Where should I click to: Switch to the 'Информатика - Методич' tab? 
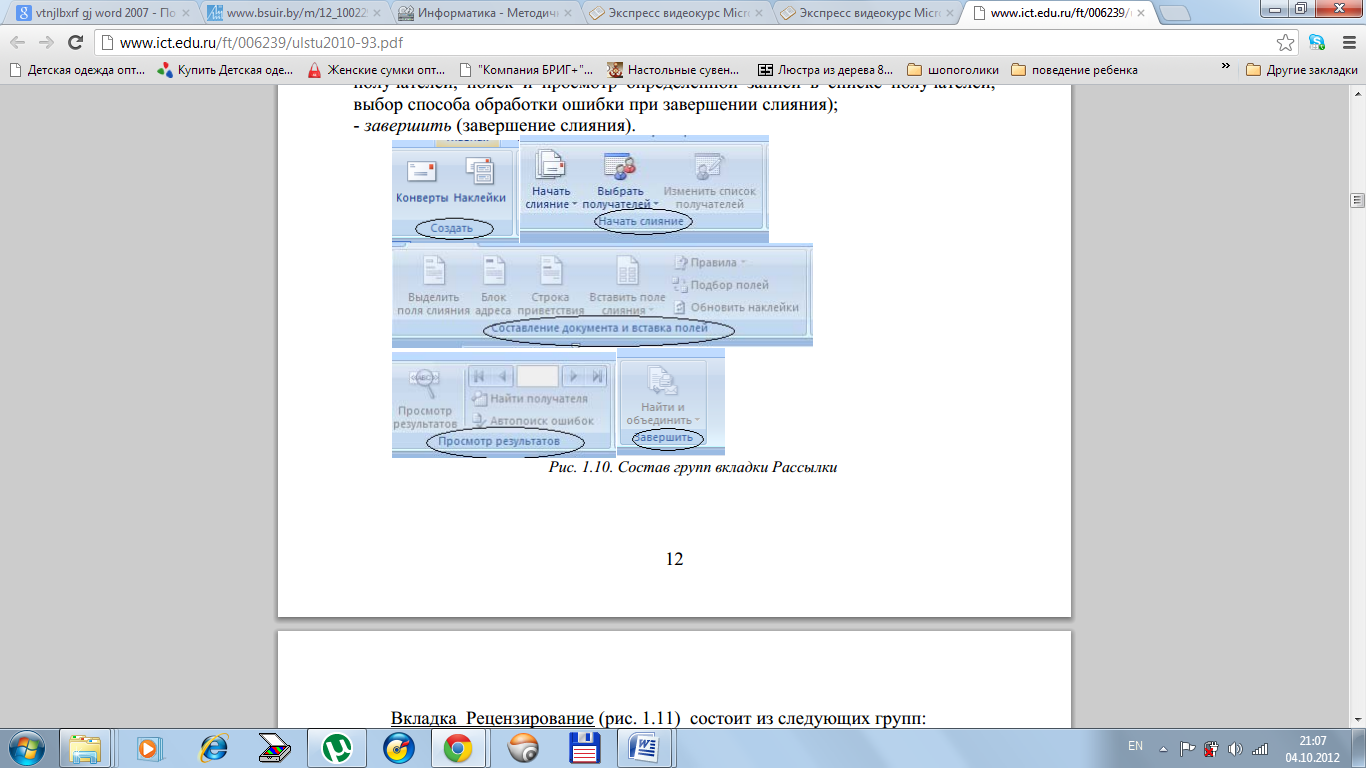[485, 14]
